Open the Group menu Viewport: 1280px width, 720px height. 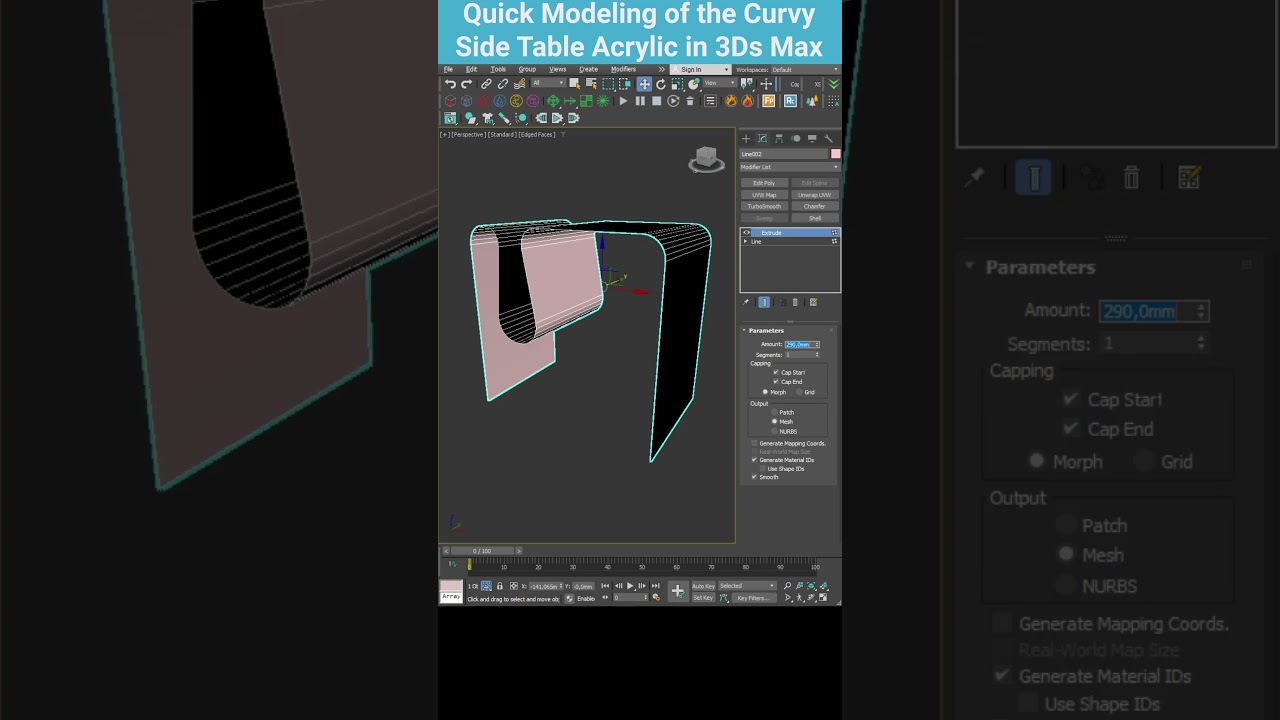527,69
